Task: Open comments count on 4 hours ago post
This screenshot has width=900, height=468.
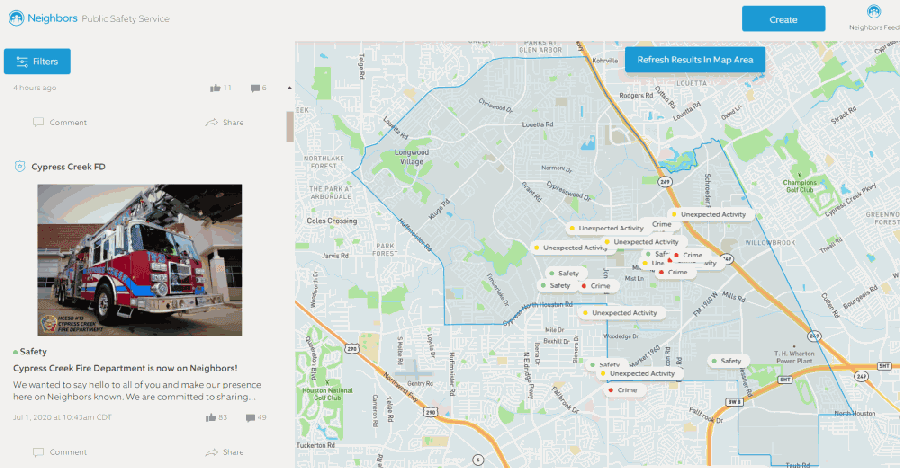Action: (x=258, y=88)
